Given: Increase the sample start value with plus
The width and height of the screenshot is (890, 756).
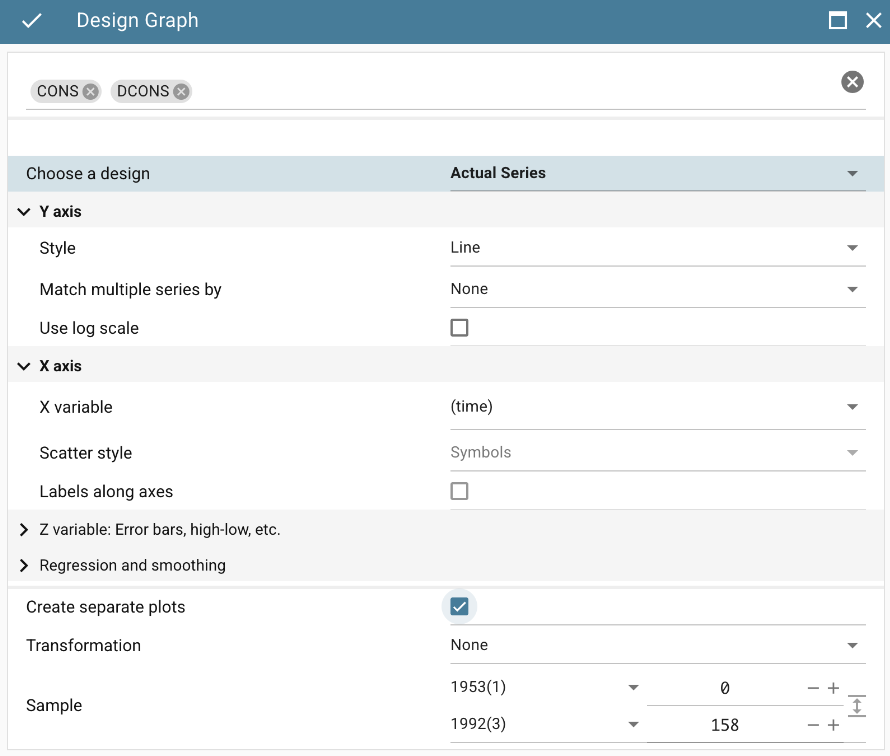Looking at the screenshot, I should [833, 688].
